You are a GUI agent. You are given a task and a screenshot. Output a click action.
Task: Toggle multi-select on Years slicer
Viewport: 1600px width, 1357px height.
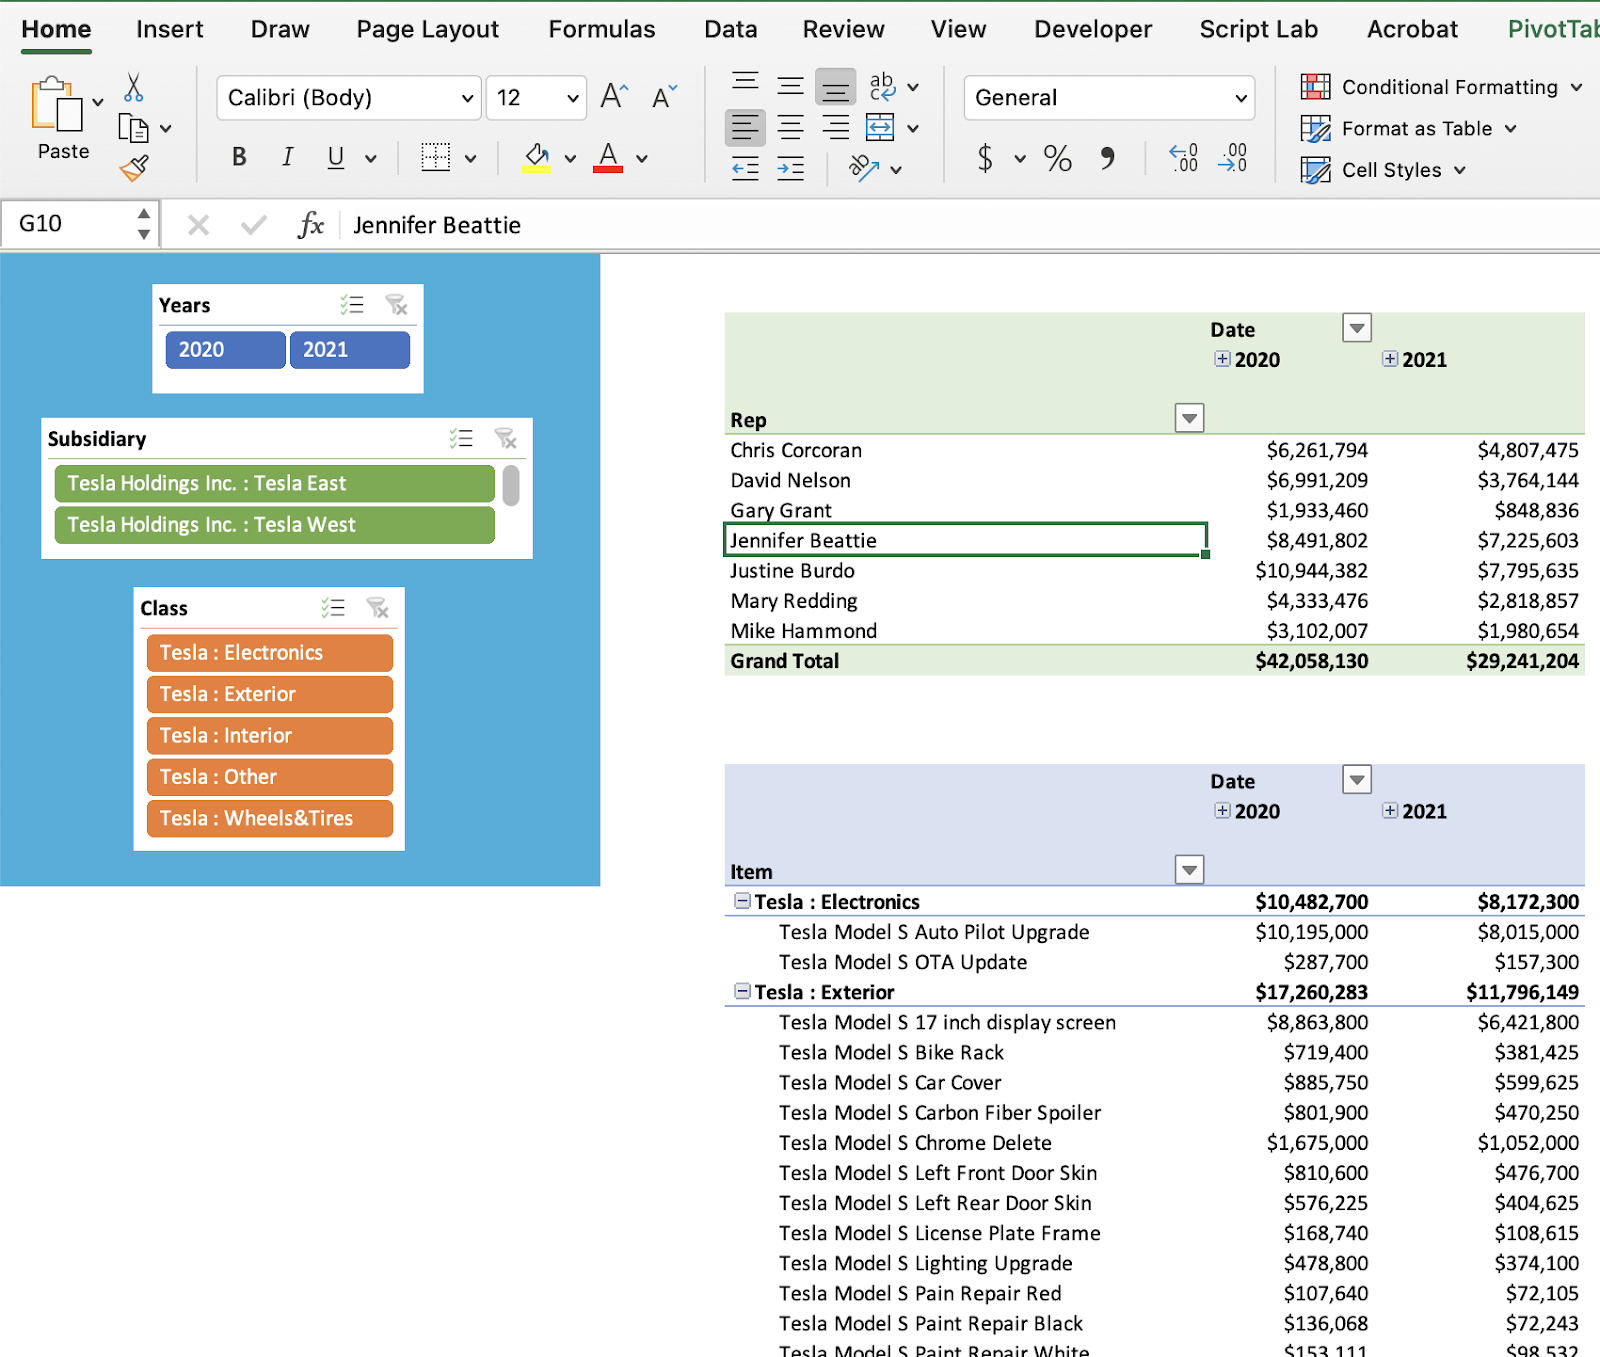pyautogui.click(x=352, y=305)
